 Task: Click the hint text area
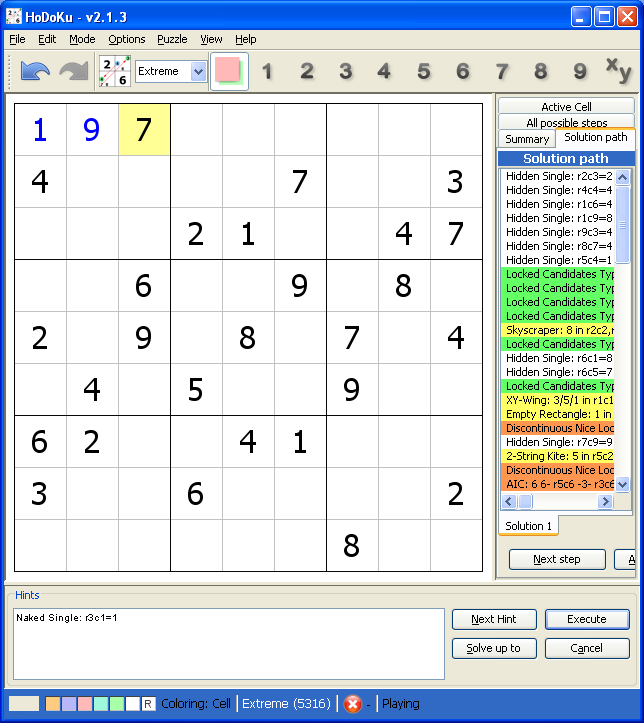pyautogui.click(x=229, y=644)
